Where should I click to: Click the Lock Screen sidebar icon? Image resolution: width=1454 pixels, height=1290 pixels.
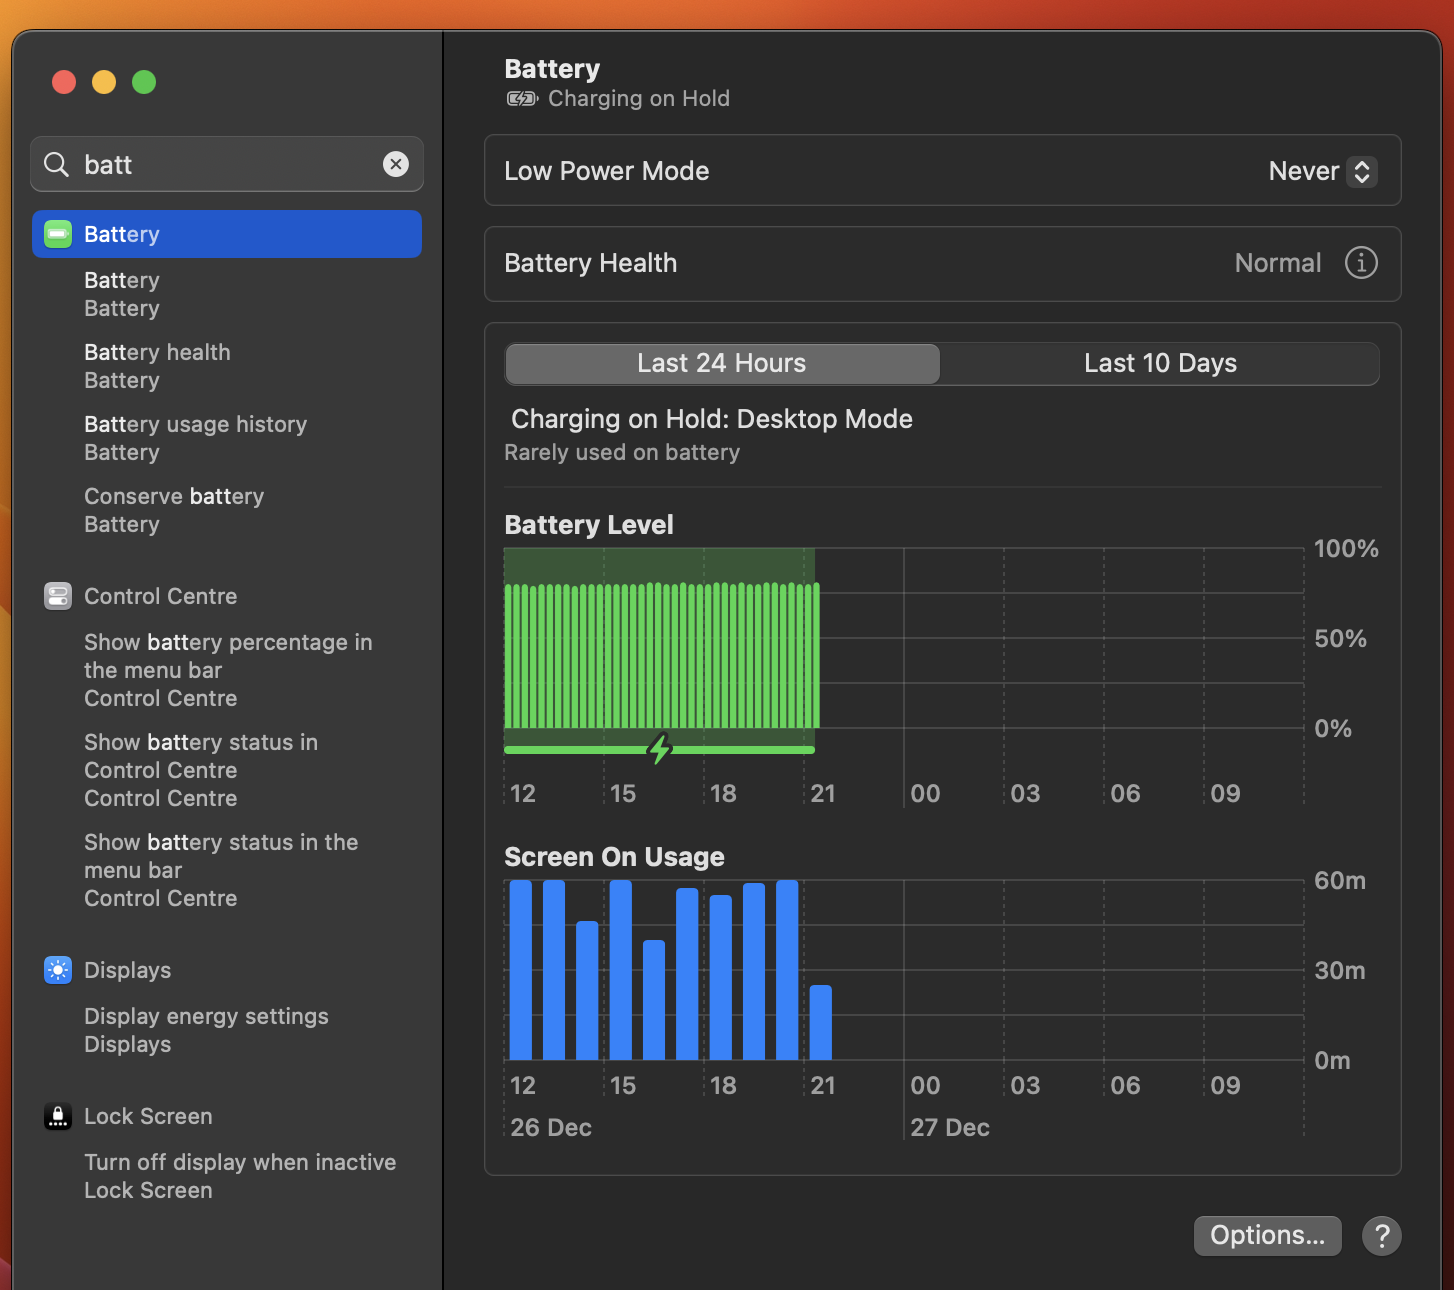[x=58, y=1116]
